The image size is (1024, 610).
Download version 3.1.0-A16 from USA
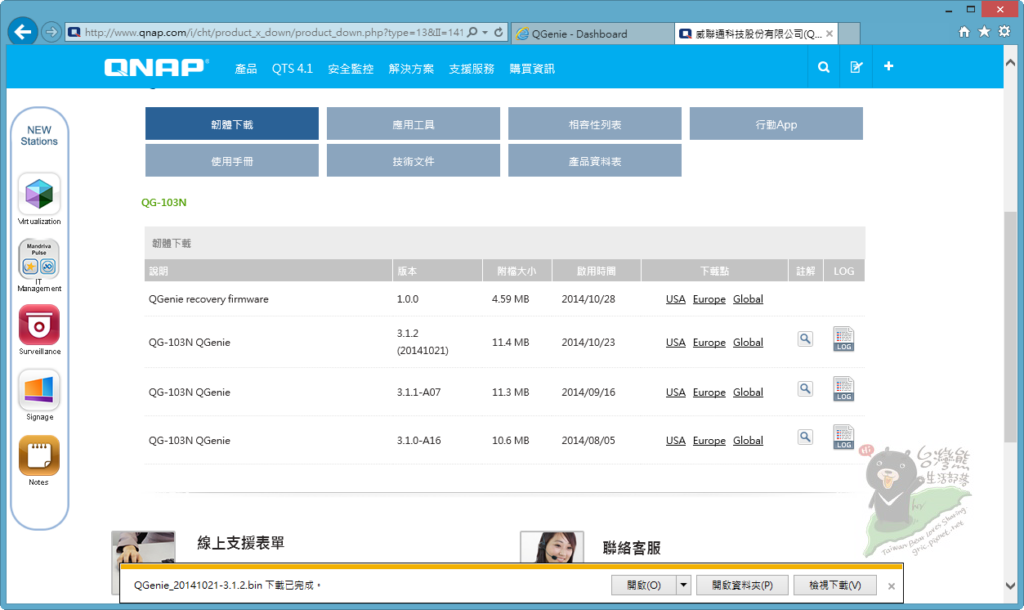[x=675, y=441]
